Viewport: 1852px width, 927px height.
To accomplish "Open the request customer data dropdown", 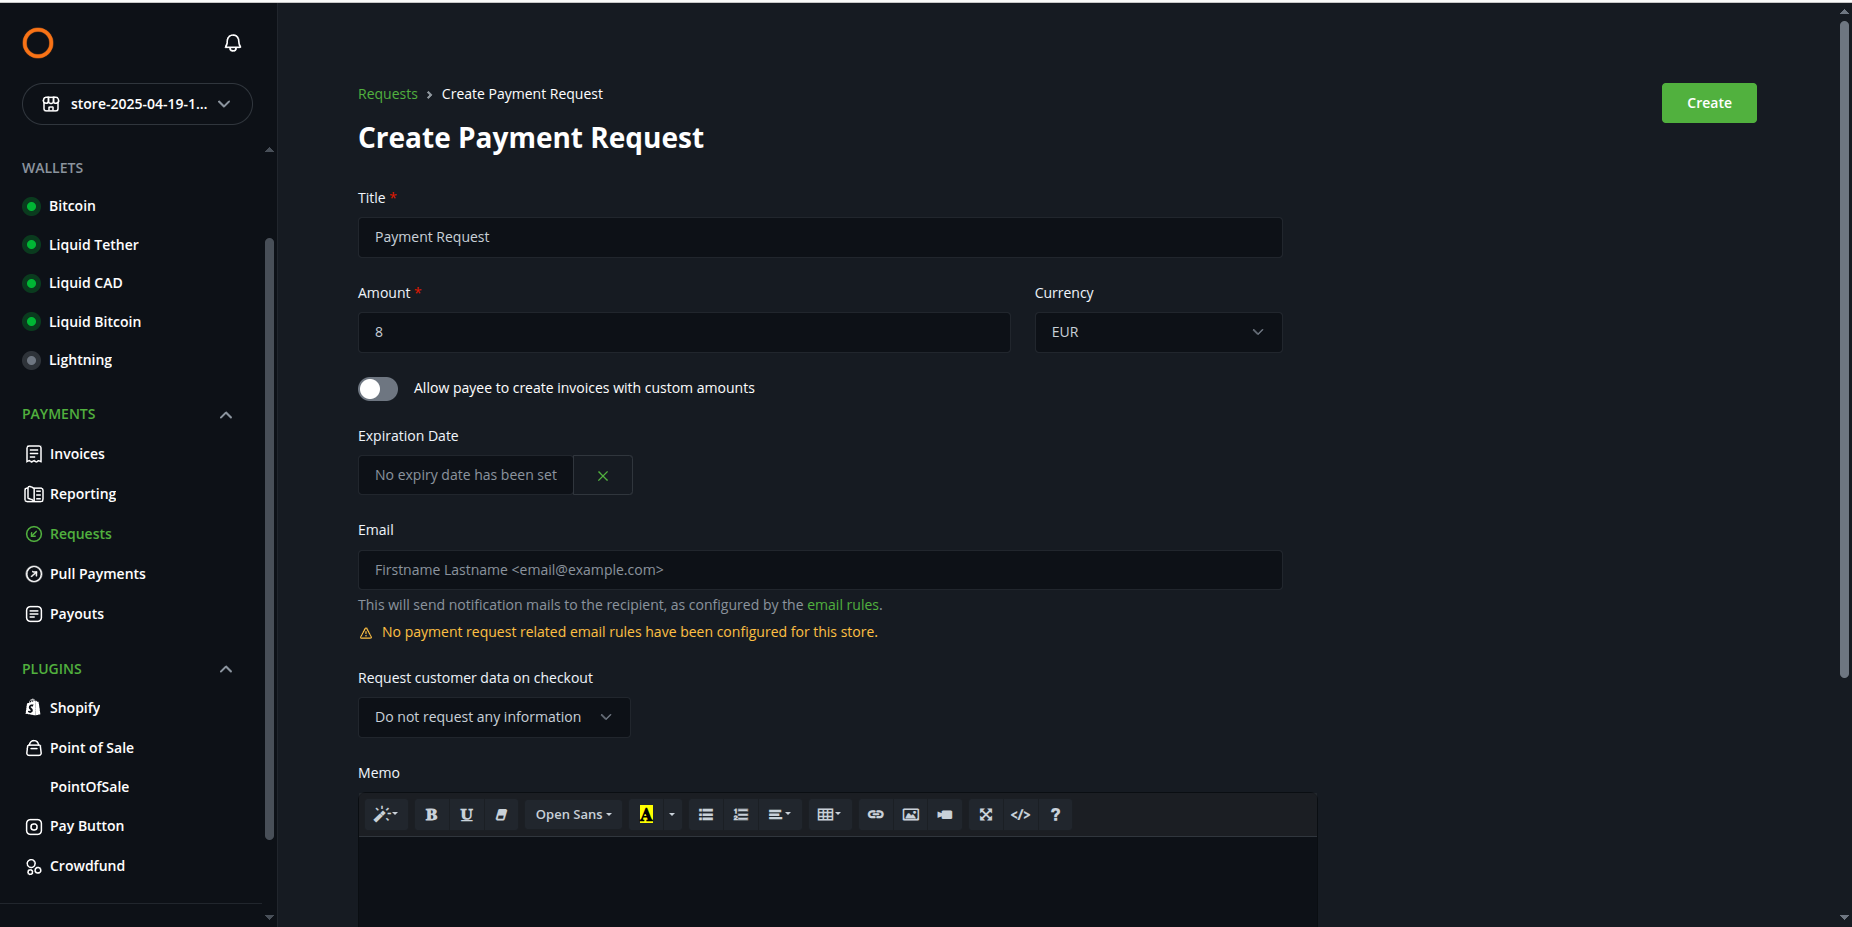I will pos(494,718).
